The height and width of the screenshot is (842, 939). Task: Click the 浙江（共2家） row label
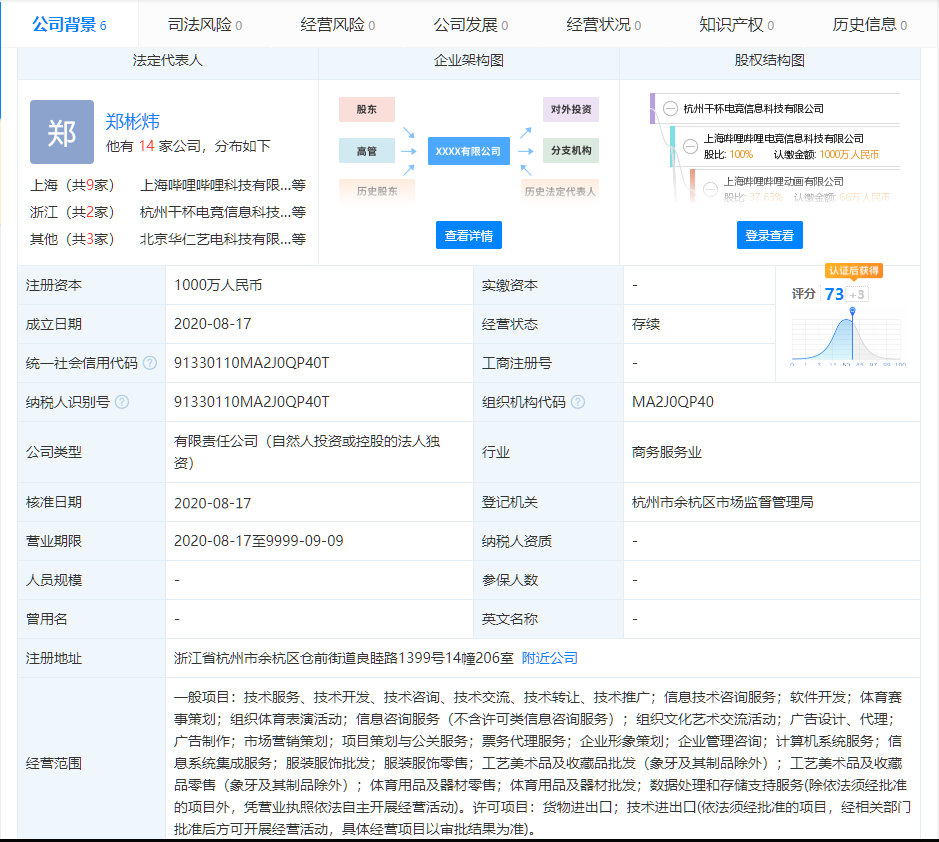coord(72,212)
